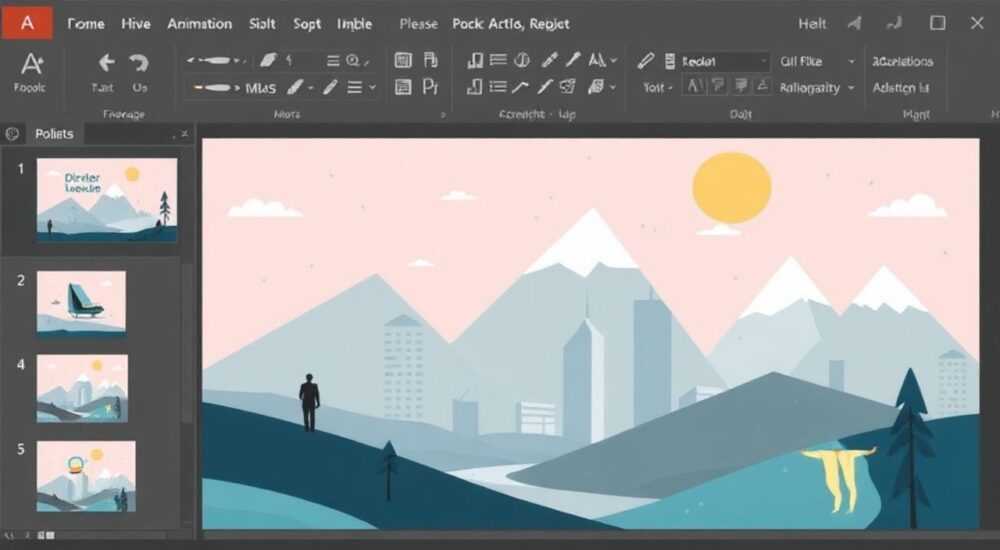
Task: Click the magnifier icon in the Nlora group
Action: 353,61
